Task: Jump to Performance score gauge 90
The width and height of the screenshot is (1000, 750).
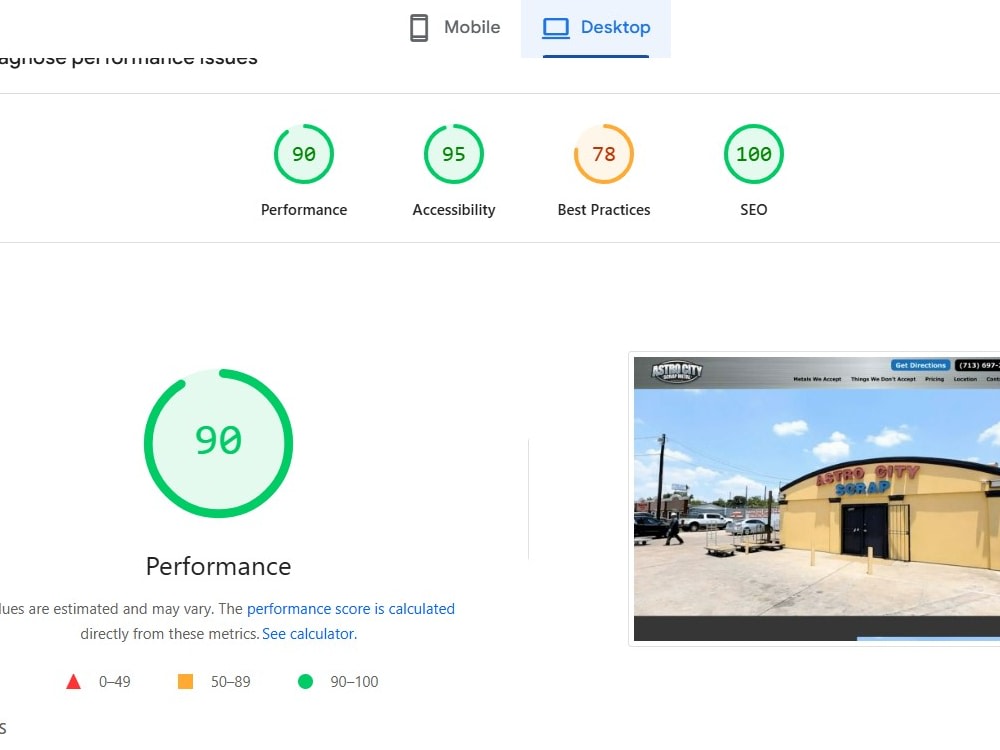Action: pyautogui.click(x=304, y=154)
